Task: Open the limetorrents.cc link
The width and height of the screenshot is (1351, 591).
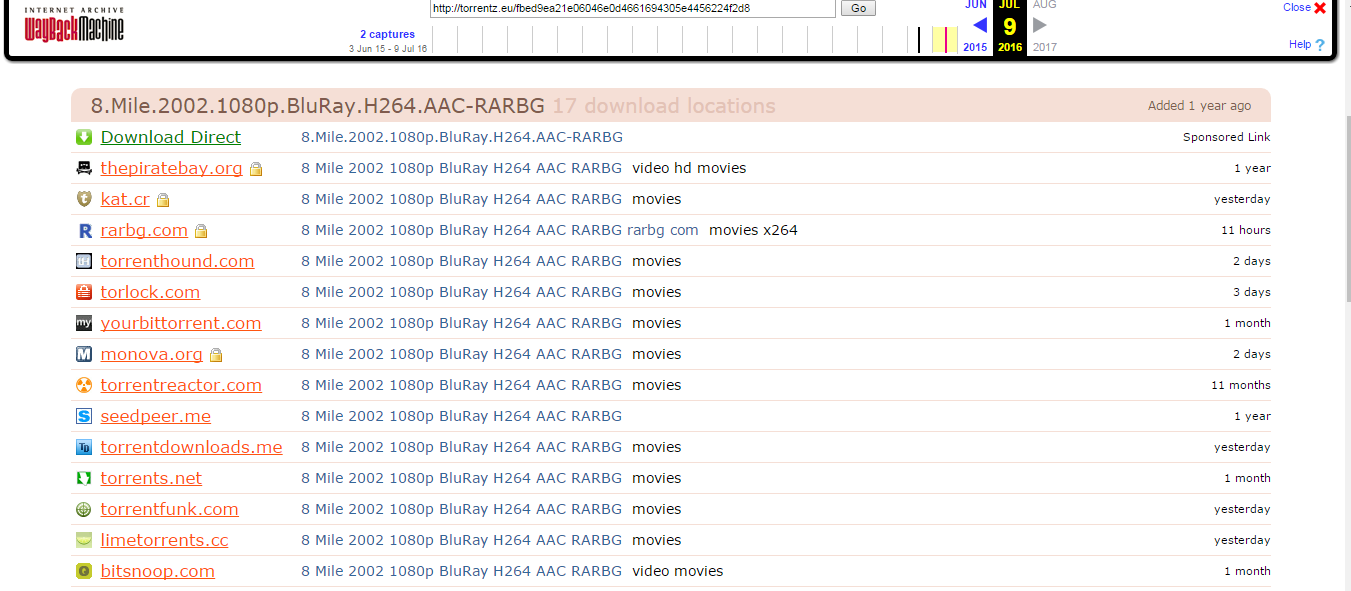Action: point(165,540)
